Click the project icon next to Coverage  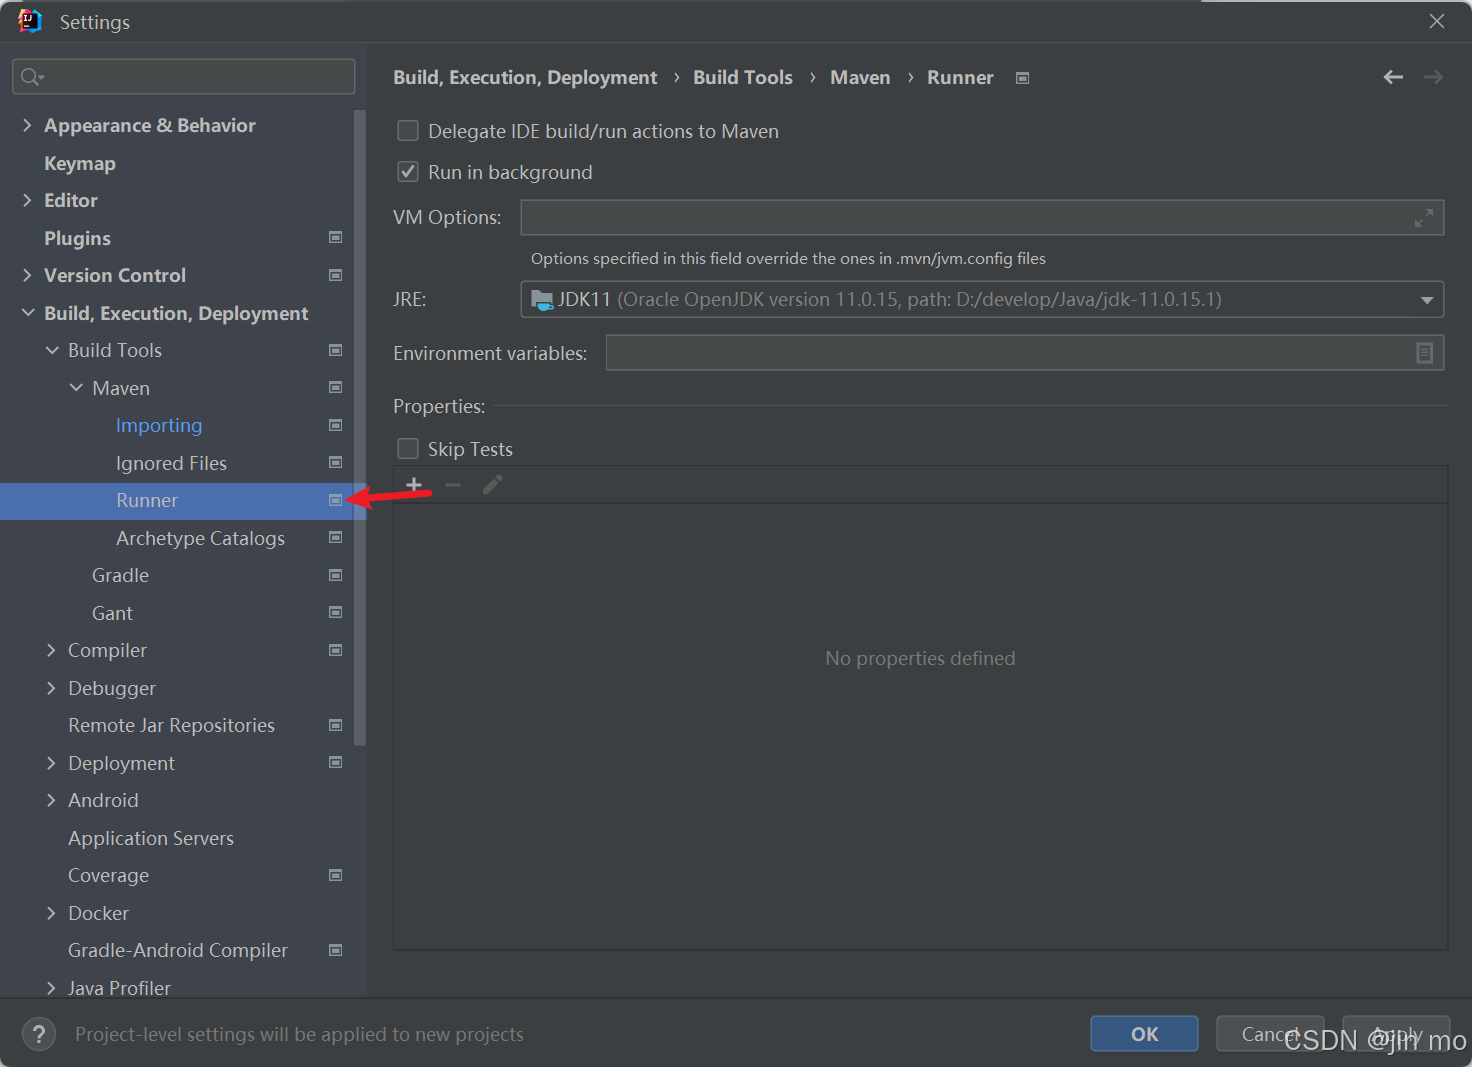click(x=336, y=875)
